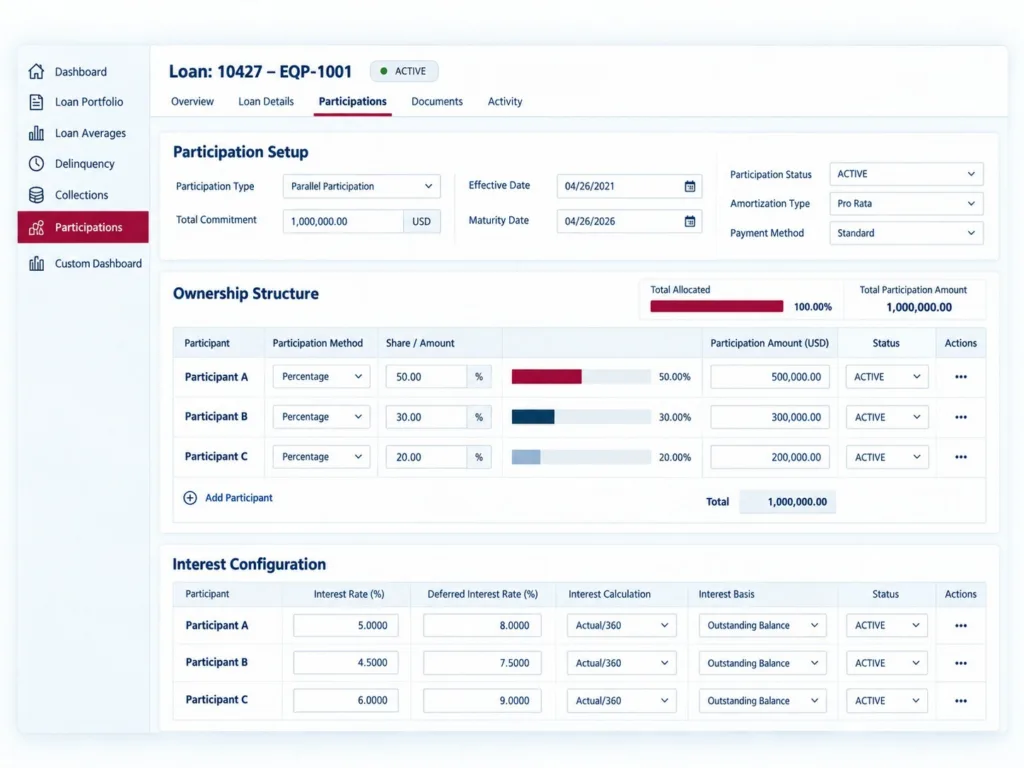The height and width of the screenshot is (768, 1024).
Task: Click Participant C Deferred Interest Rate field
Action: click(x=482, y=701)
